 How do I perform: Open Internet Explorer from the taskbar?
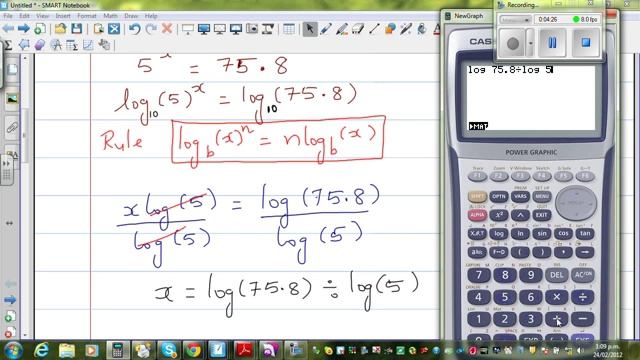tap(41, 350)
